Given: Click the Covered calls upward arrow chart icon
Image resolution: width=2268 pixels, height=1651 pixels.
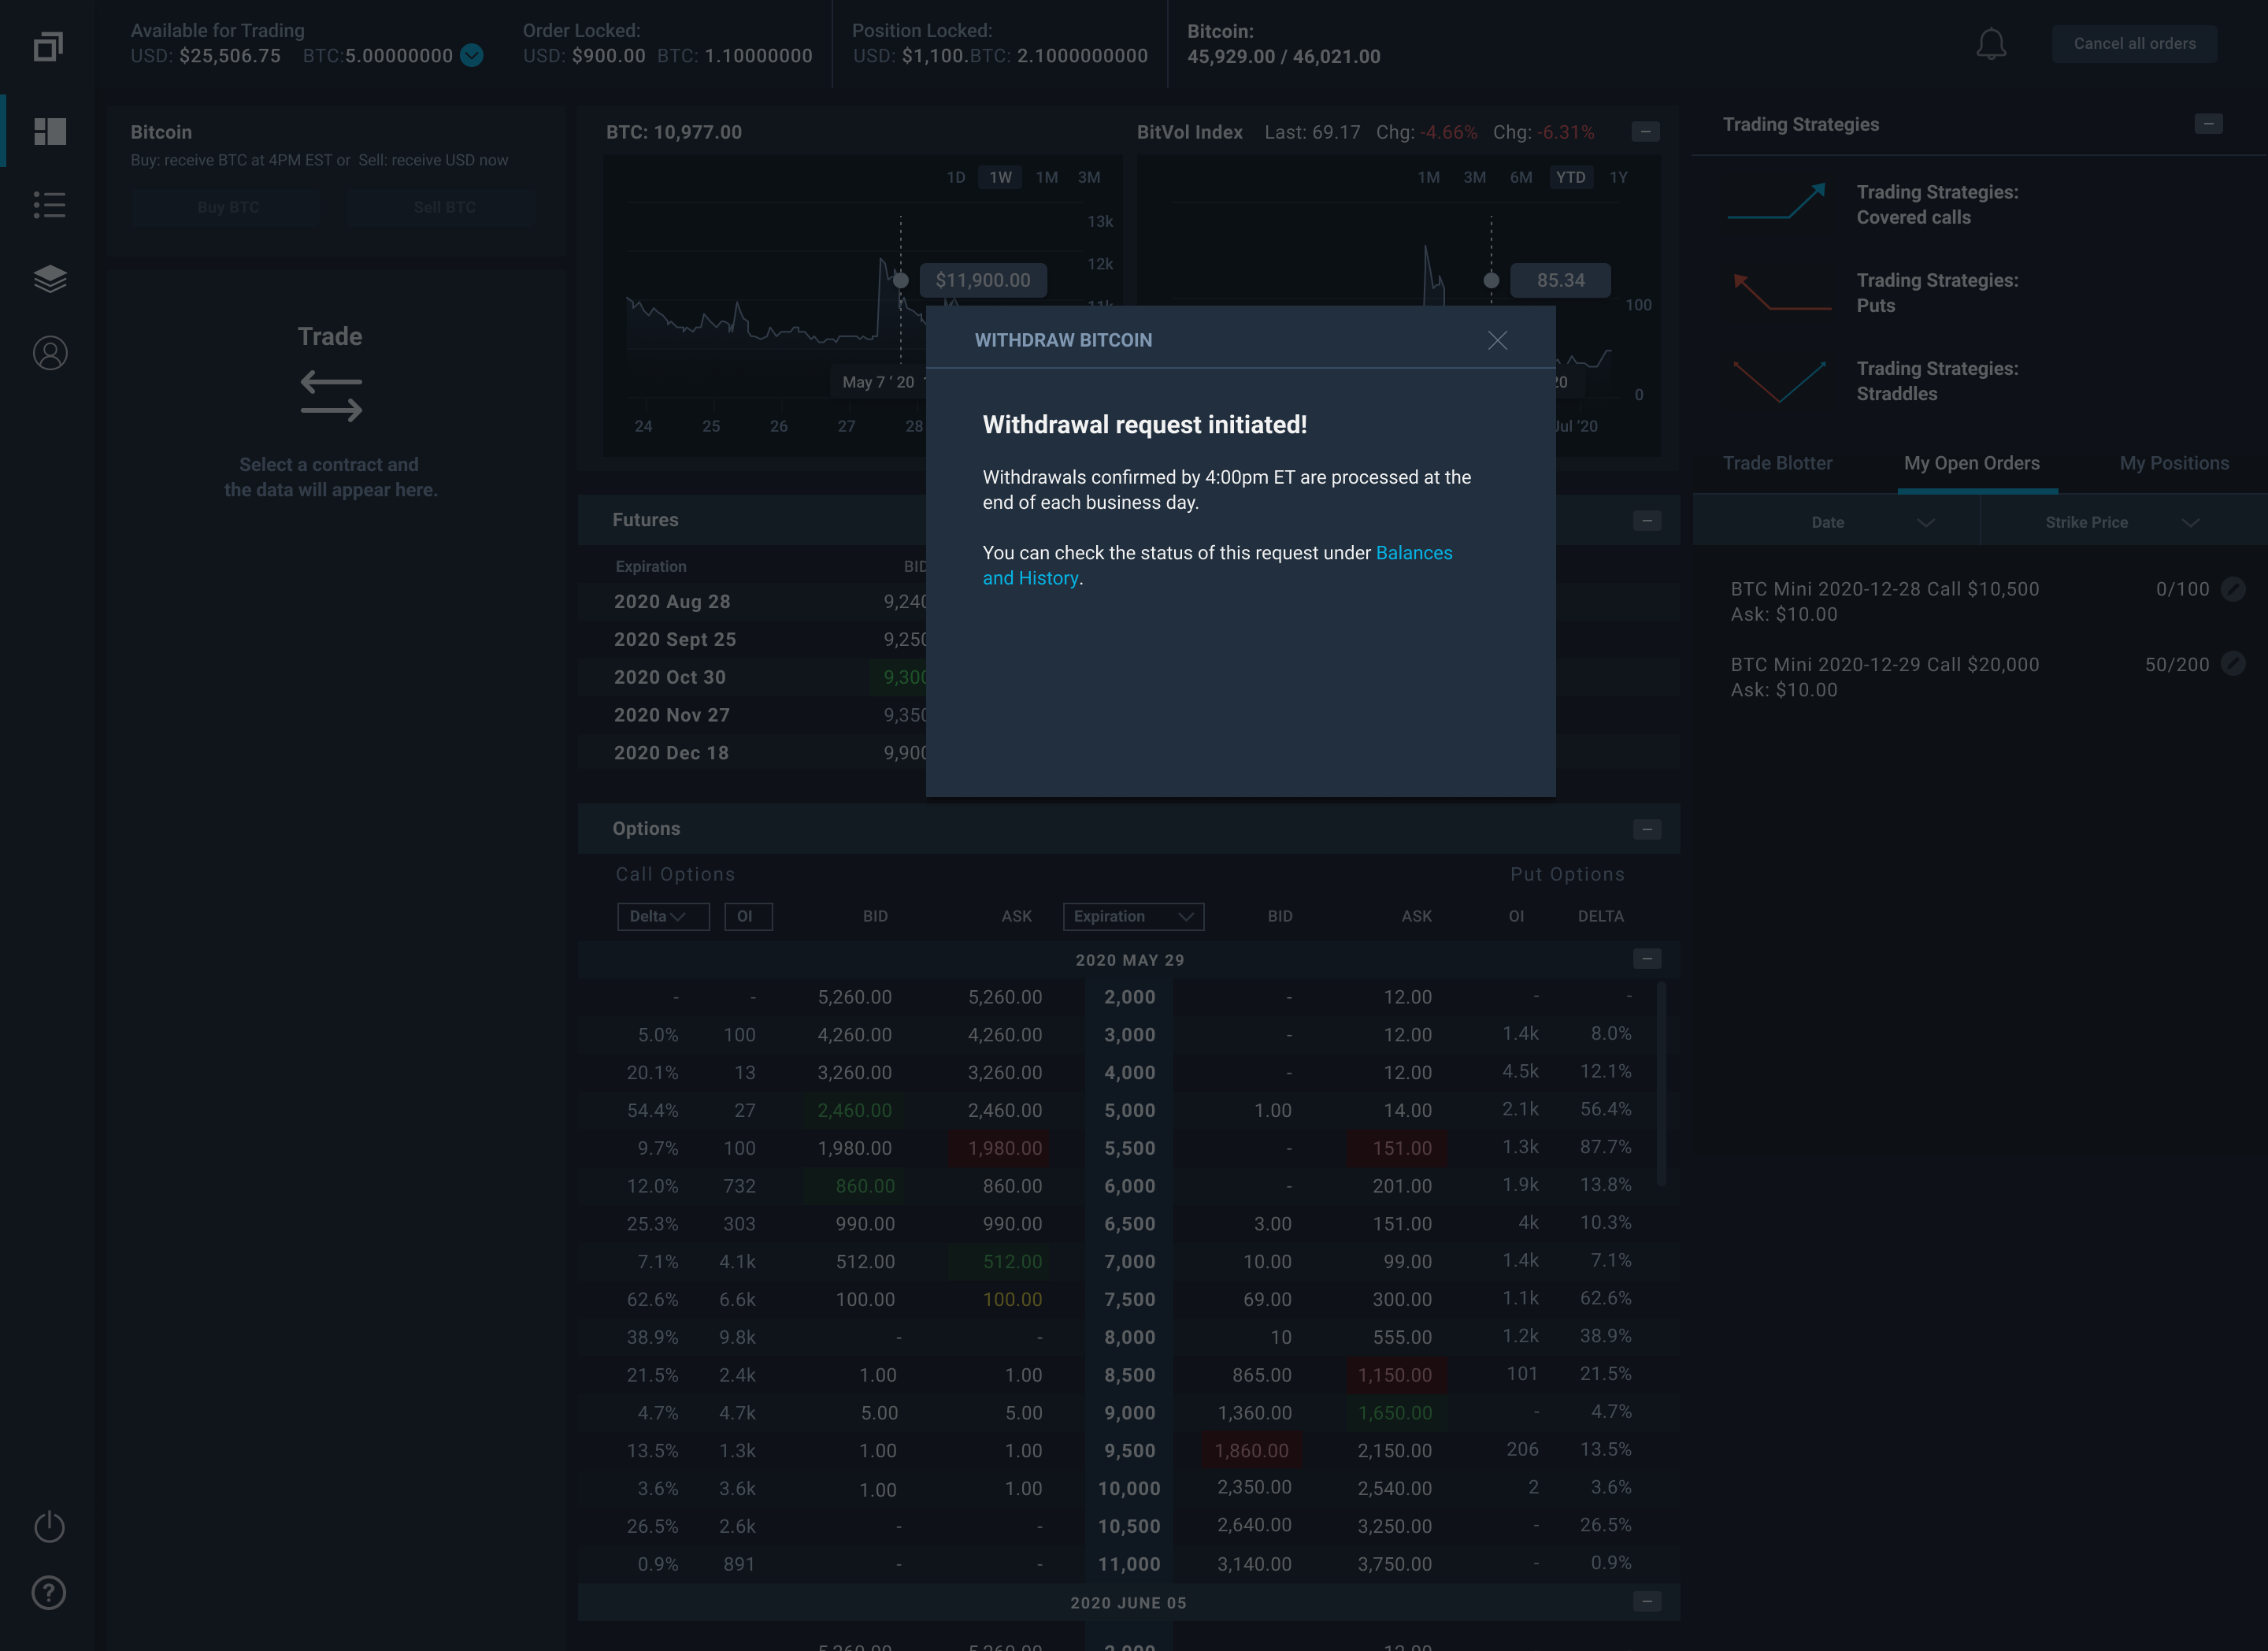Looking at the screenshot, I should coord(1777,201).
